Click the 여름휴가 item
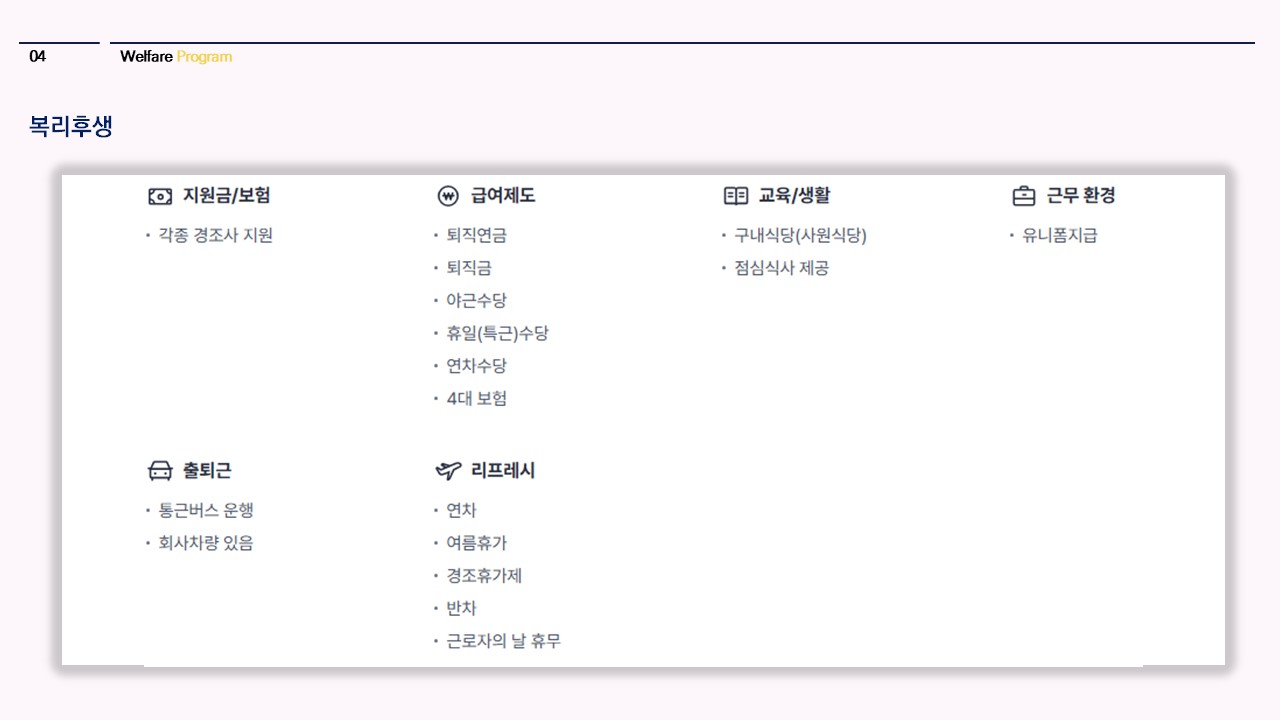This screenshot has width=1280, height=720. [x=476, y=543]
